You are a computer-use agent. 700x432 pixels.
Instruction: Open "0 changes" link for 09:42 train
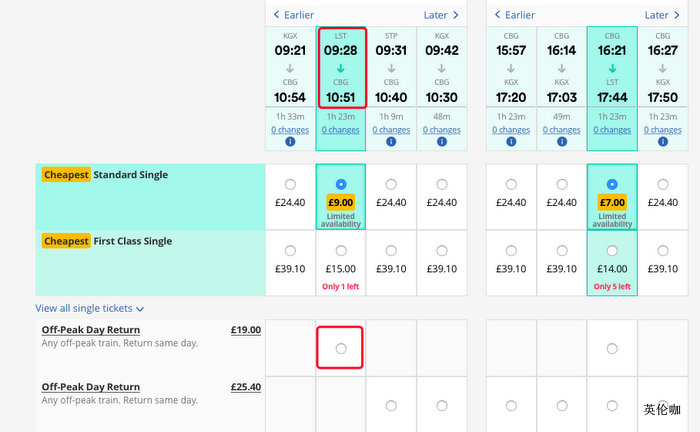(441, 130)
